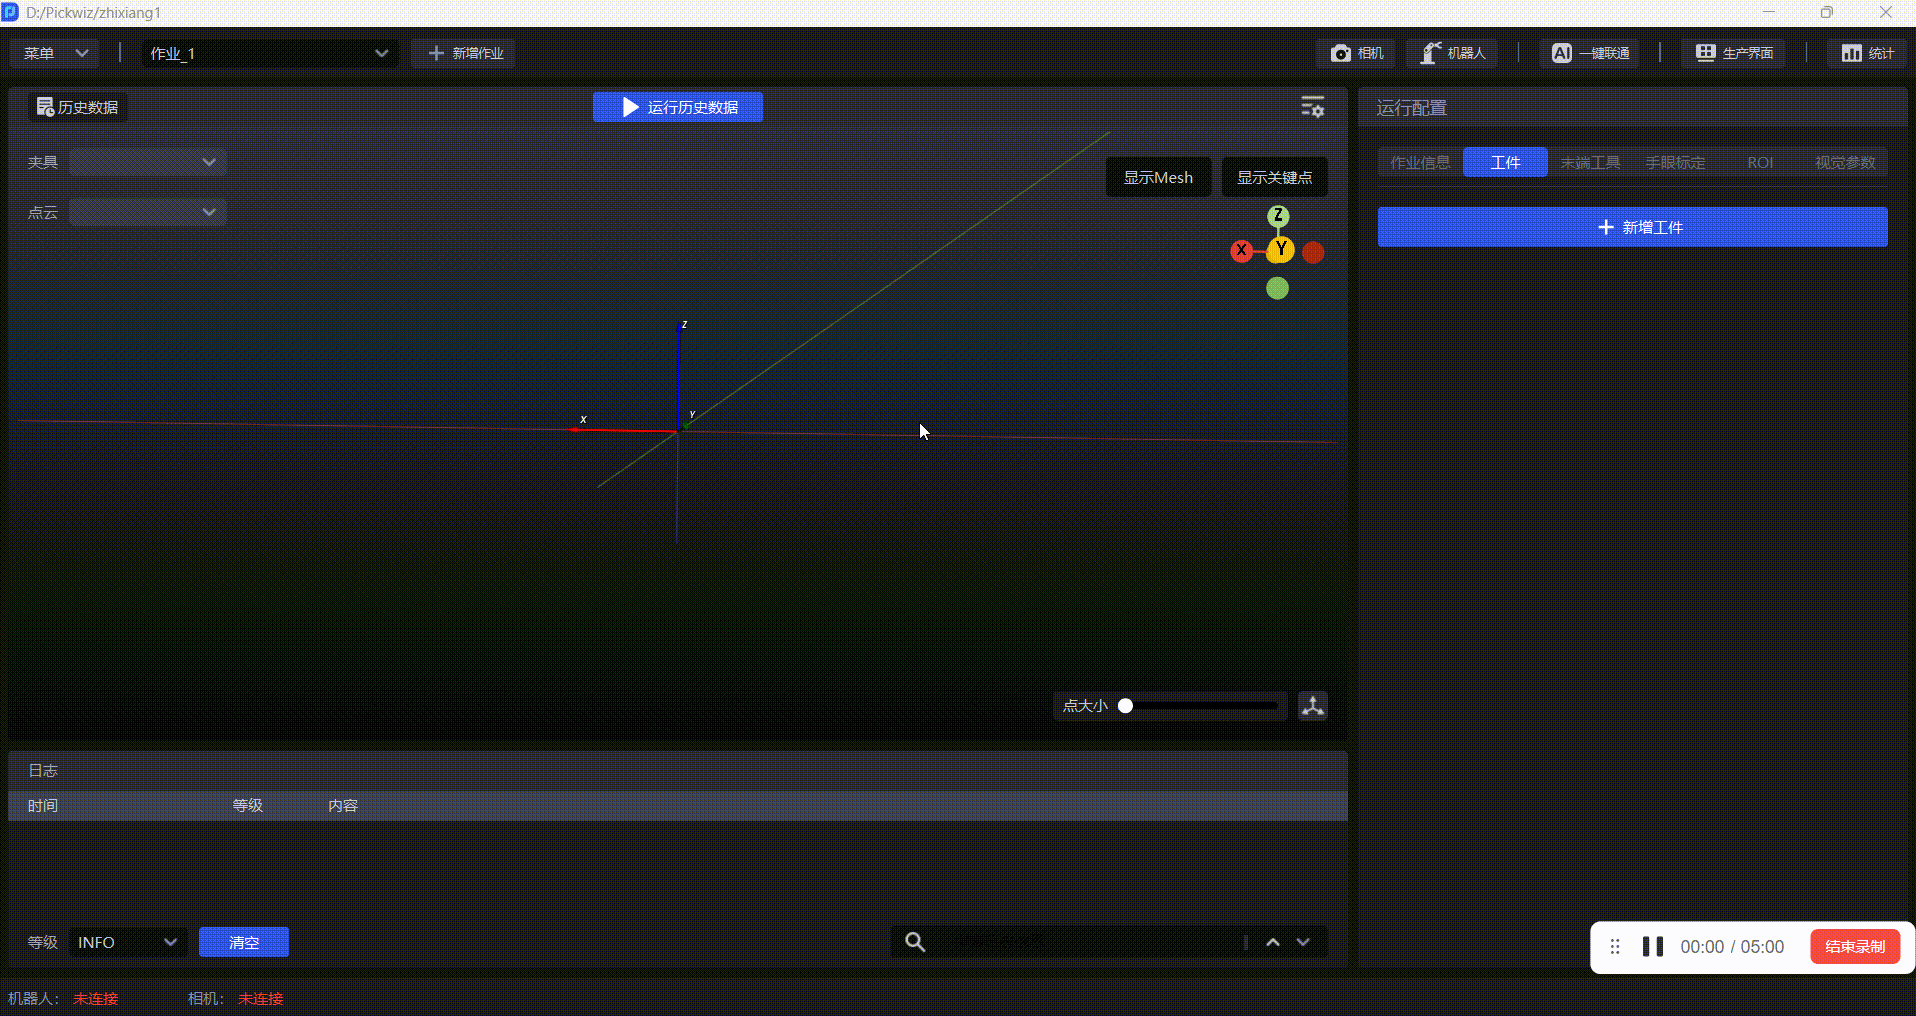Open the robot (机器人) settings
Image resolution: width=1916 pixels, height=1016 pixels.
(x=1453, y=53)
